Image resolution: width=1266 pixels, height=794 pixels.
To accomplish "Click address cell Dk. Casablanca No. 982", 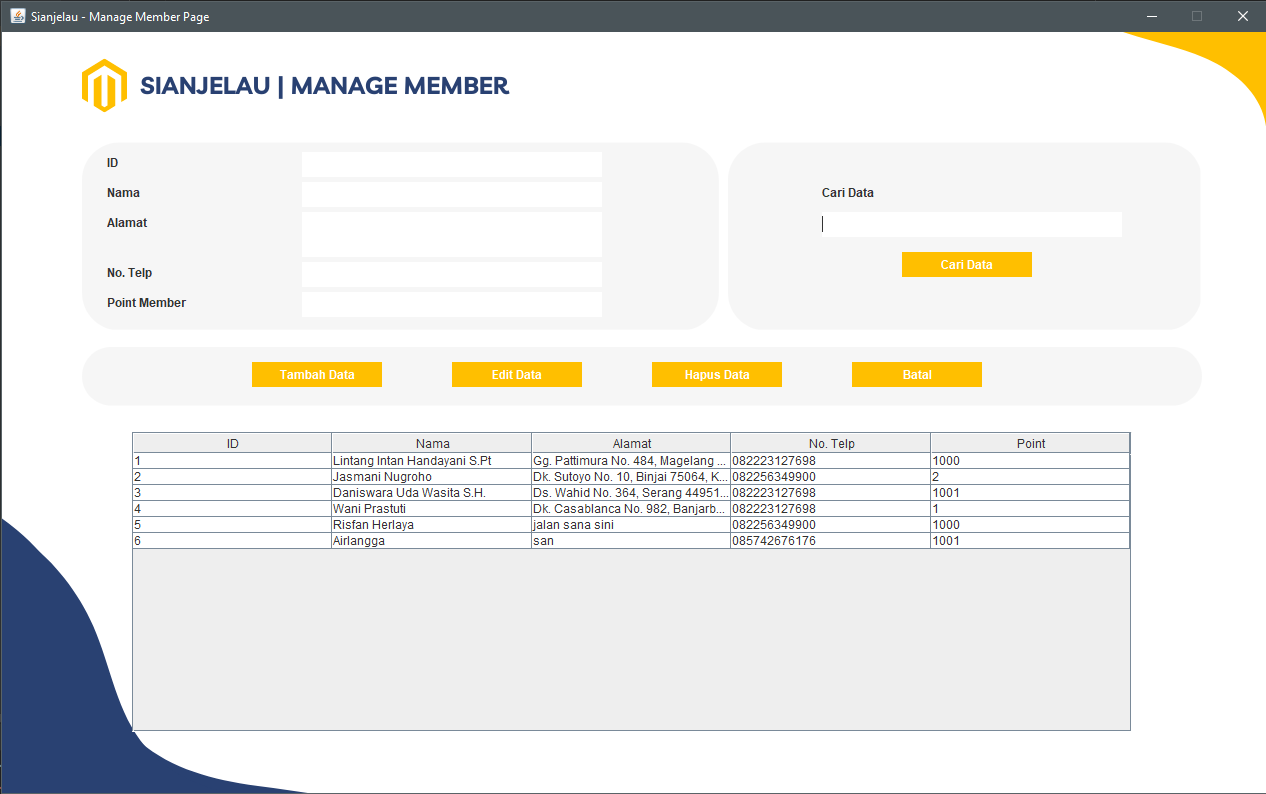I will click(x=631, y=509).
